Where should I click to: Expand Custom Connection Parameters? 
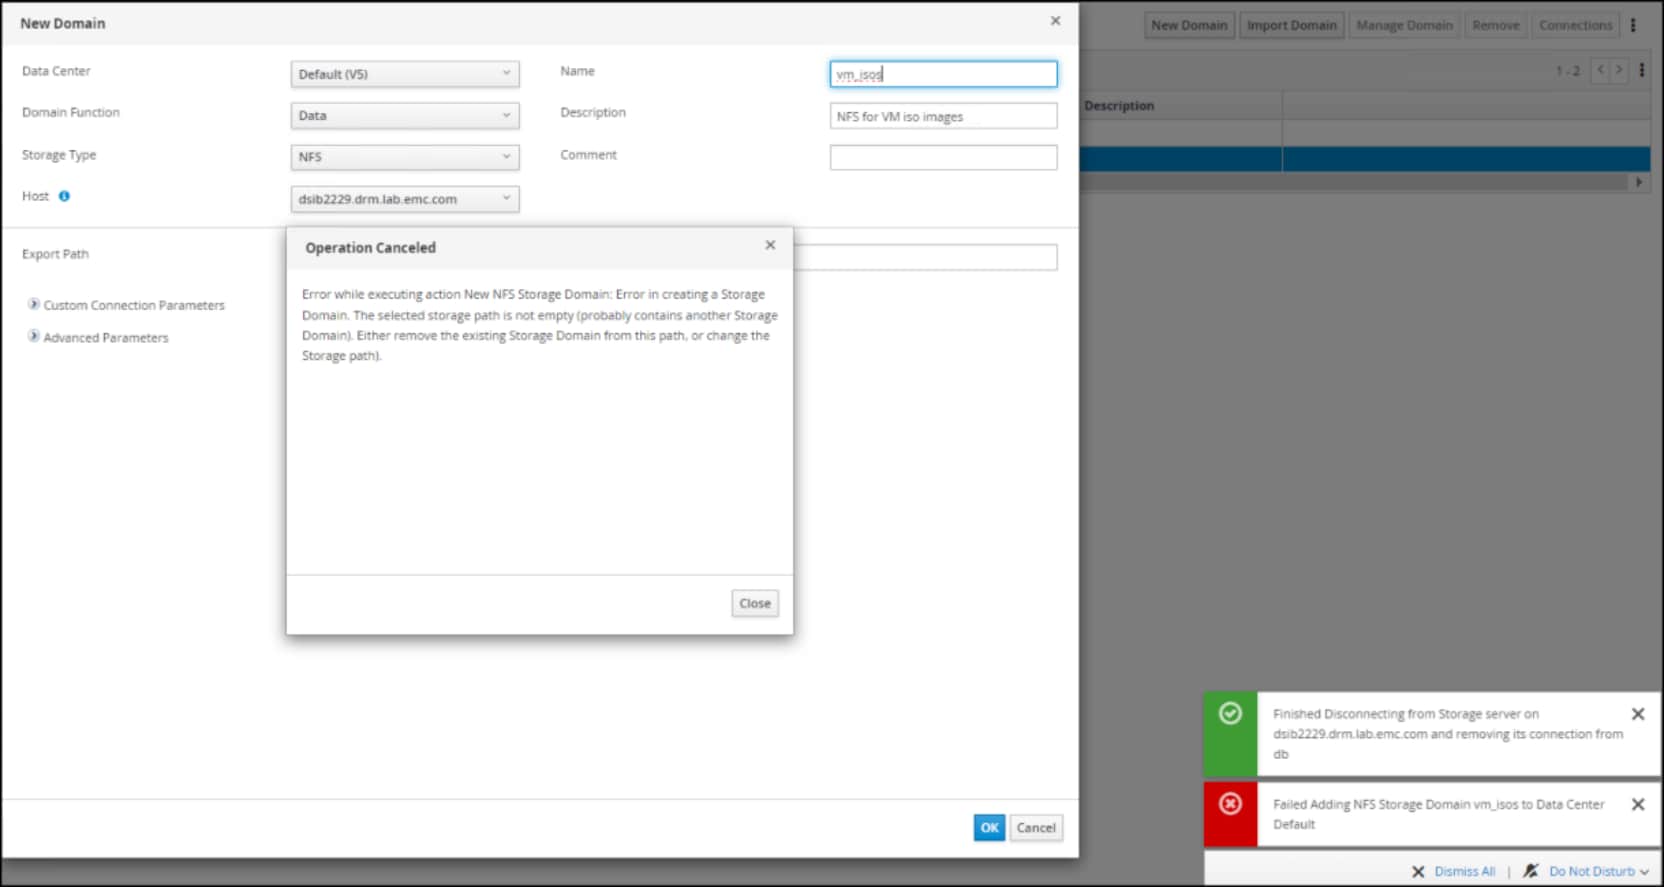(126, 305)
